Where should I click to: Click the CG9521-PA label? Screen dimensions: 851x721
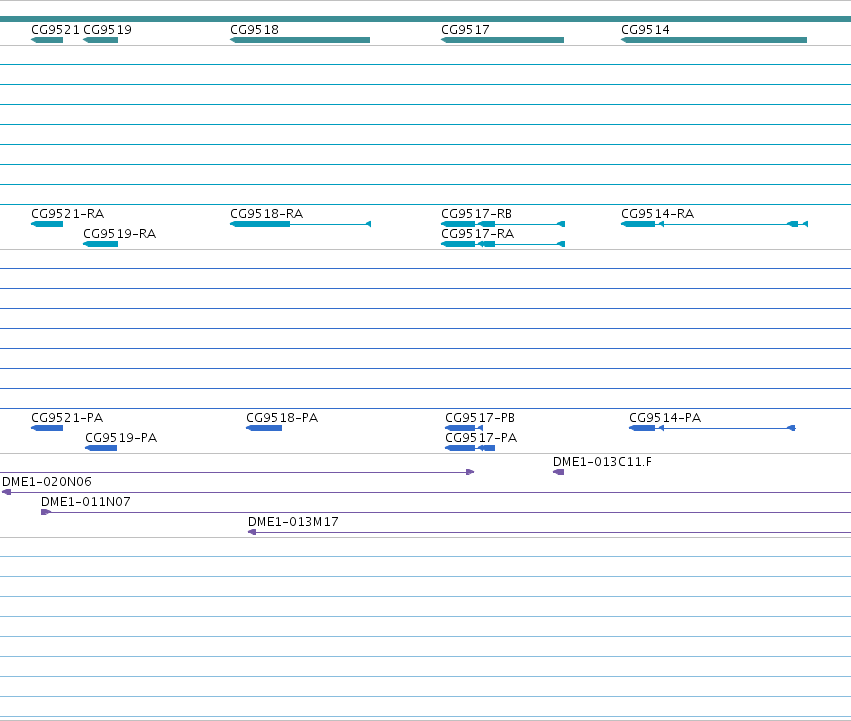point(67,418)
